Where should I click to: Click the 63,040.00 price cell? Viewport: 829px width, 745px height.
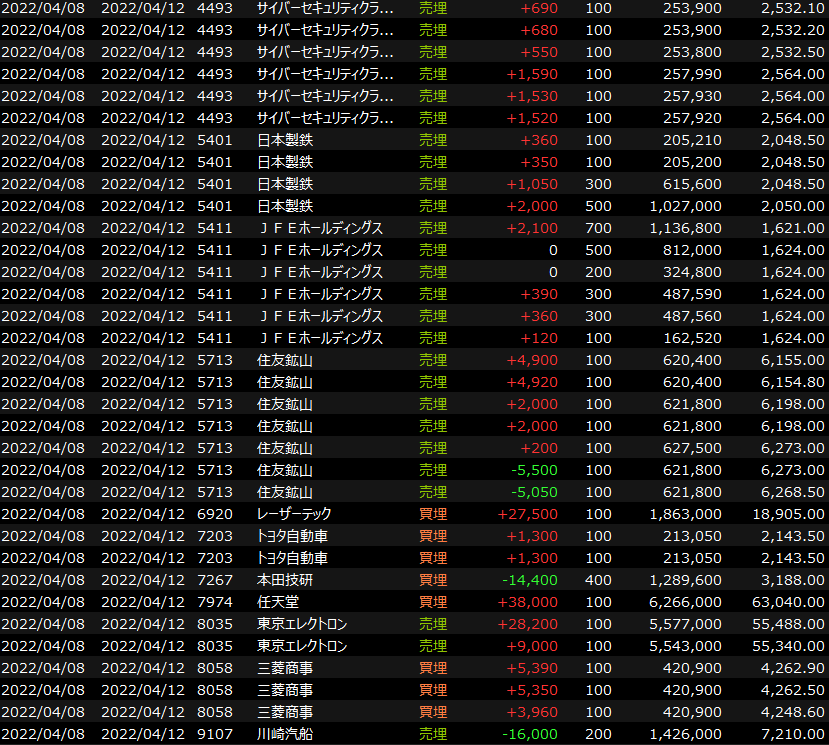tap(788, 602)
